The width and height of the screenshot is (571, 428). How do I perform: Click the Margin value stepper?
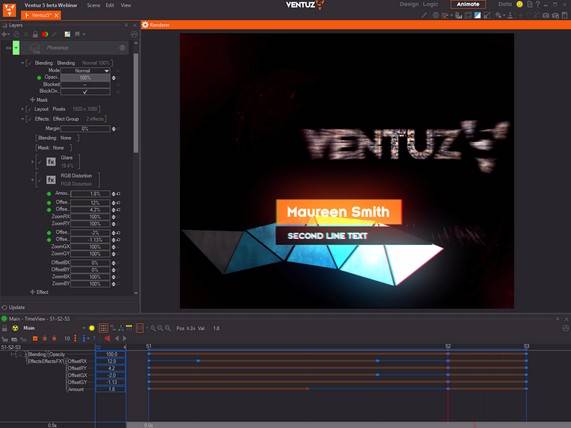[x=114, y=129]
